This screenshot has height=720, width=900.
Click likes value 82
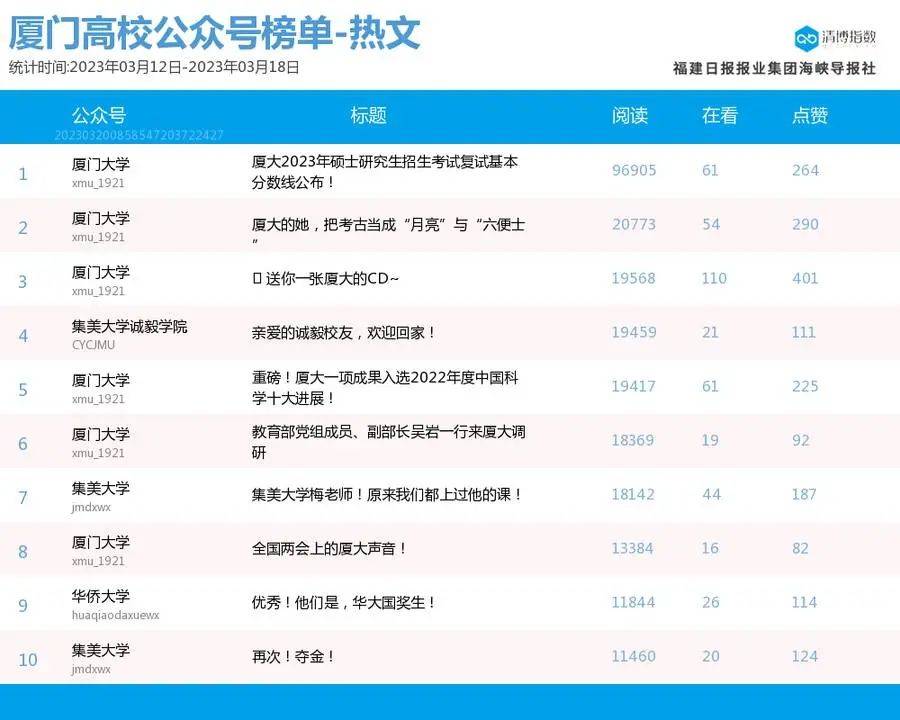pyautogui.click(x=800, y=548)
